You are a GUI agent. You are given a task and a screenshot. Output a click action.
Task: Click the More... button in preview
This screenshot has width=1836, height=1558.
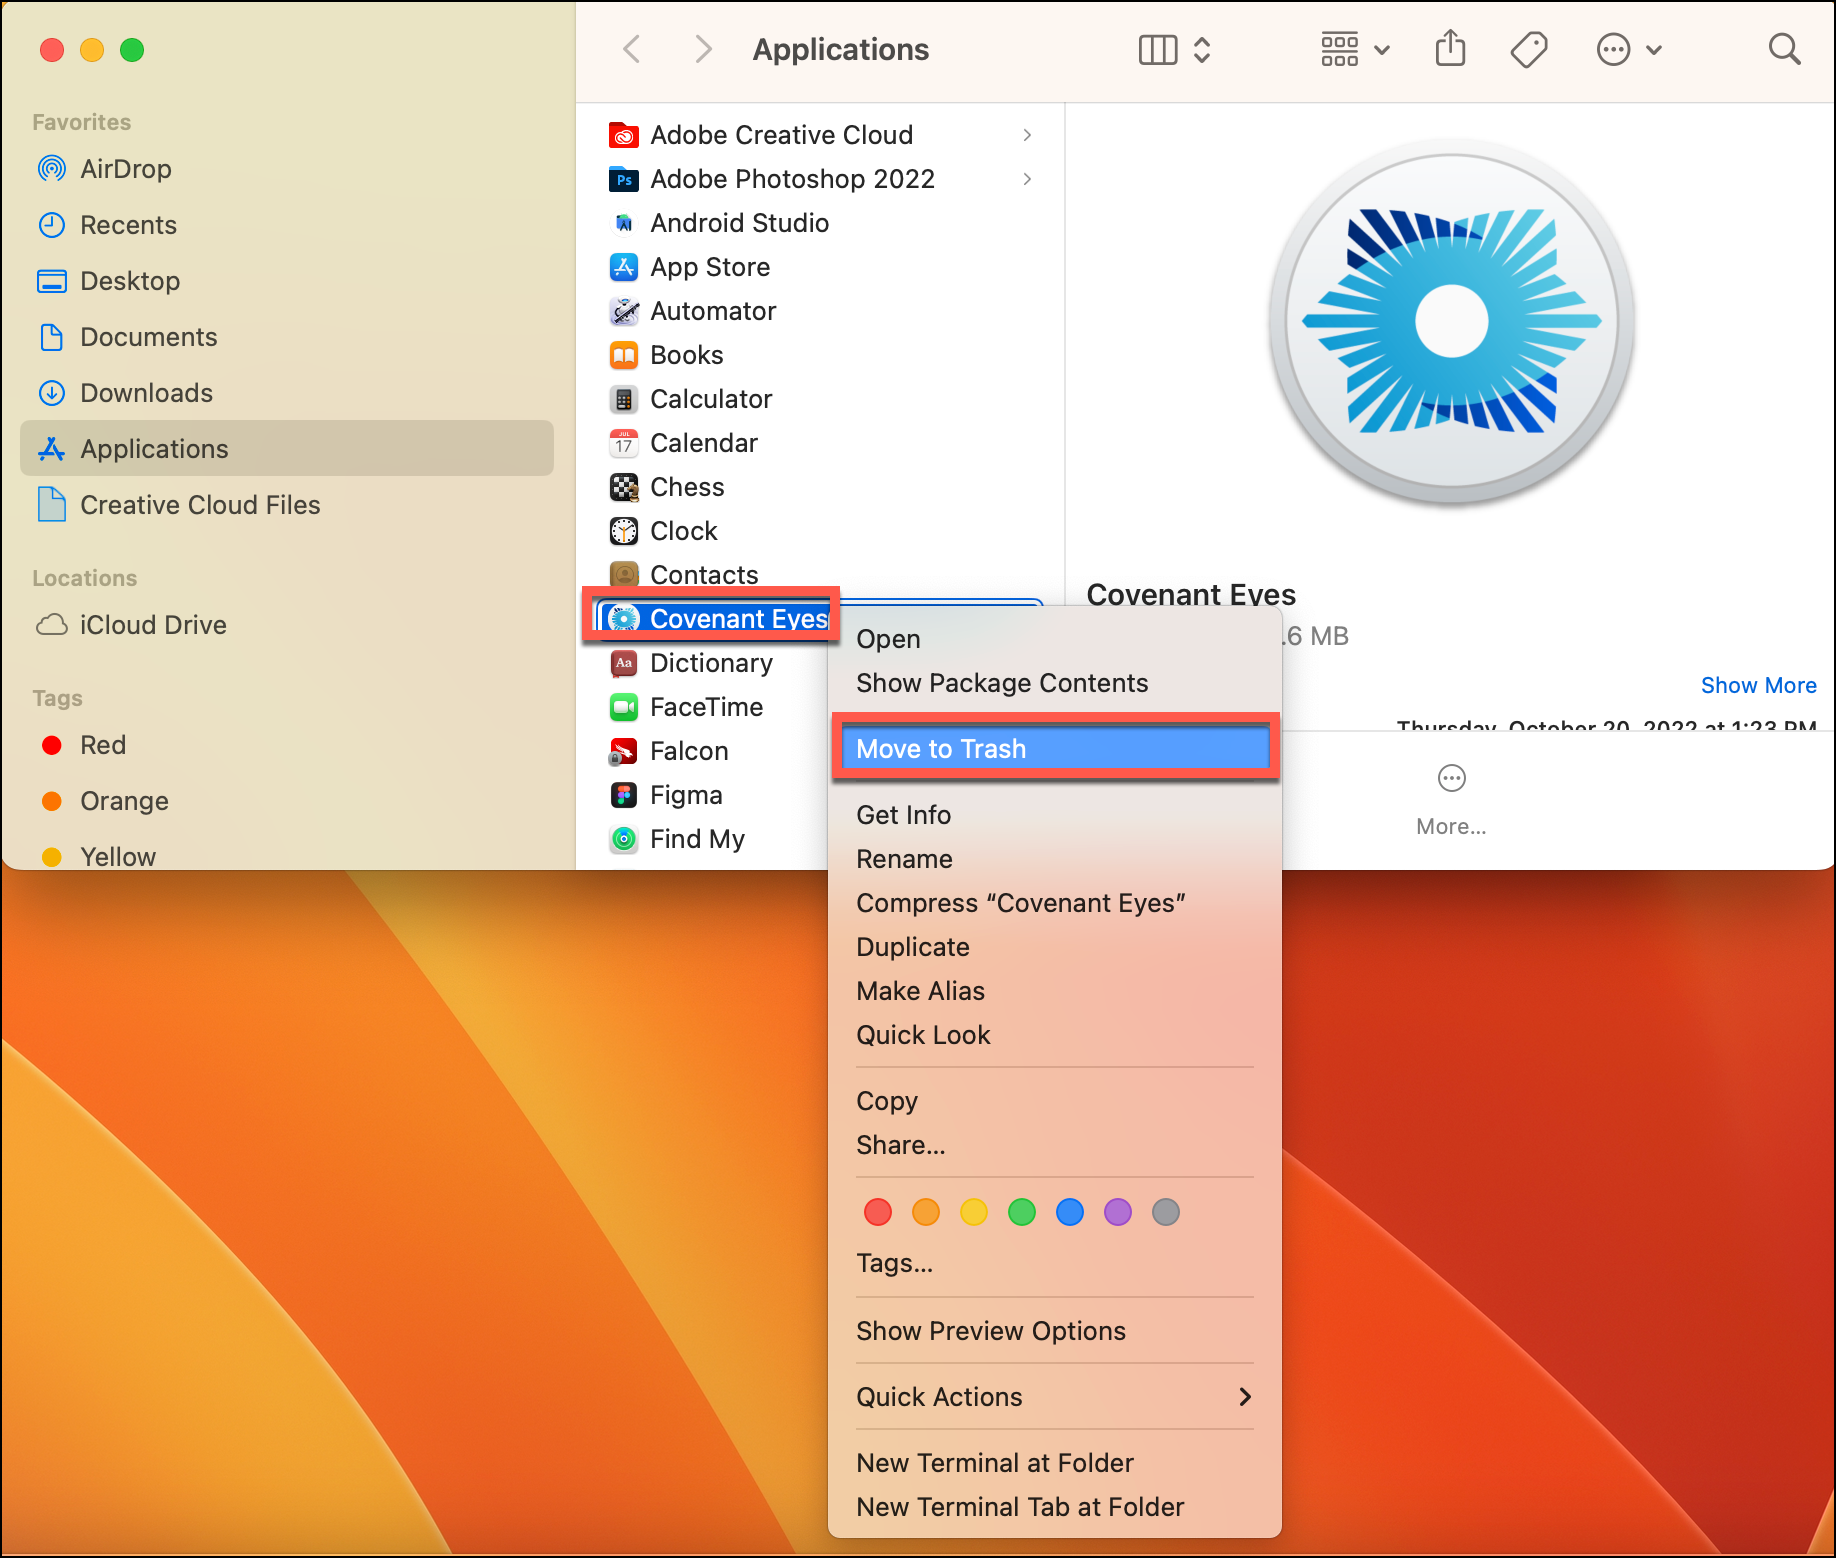1451,800
